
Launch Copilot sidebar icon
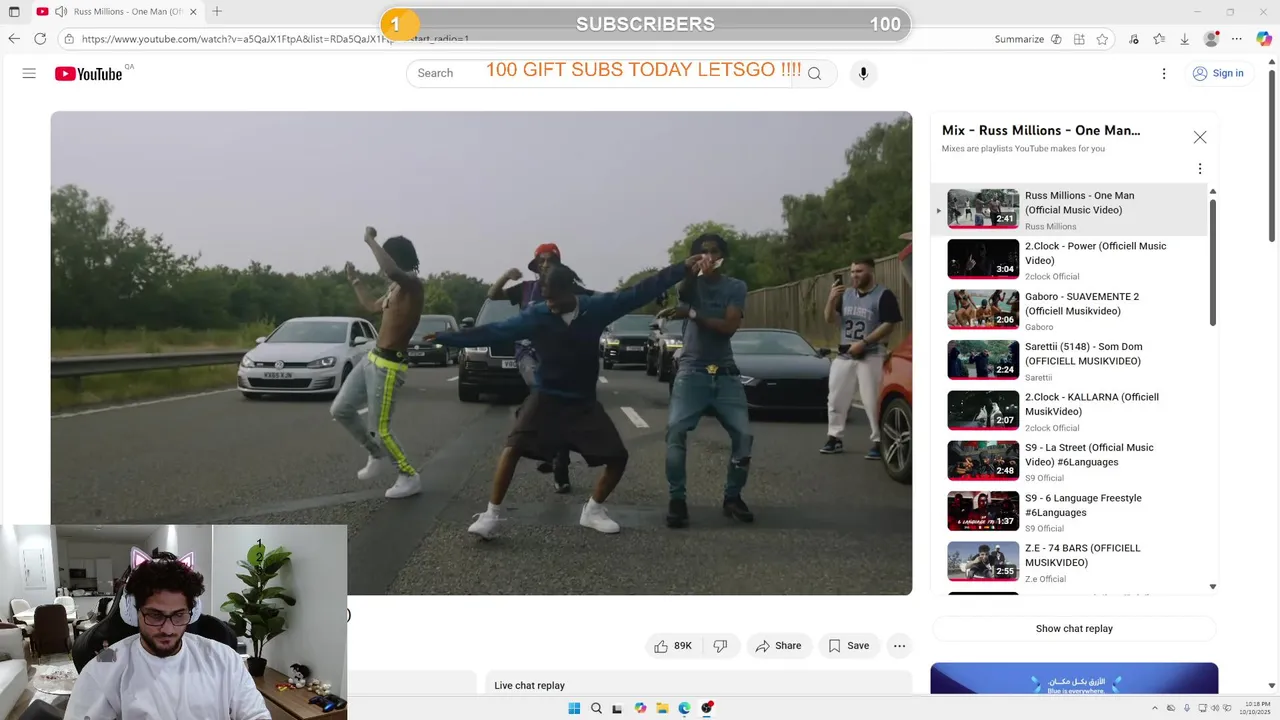point(1264,39)
